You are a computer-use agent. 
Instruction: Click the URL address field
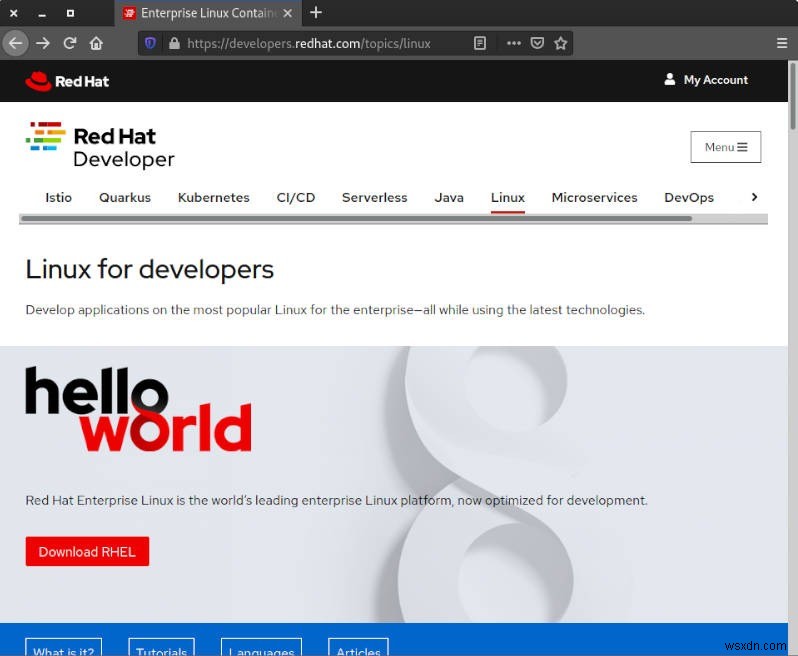point(308,43)
